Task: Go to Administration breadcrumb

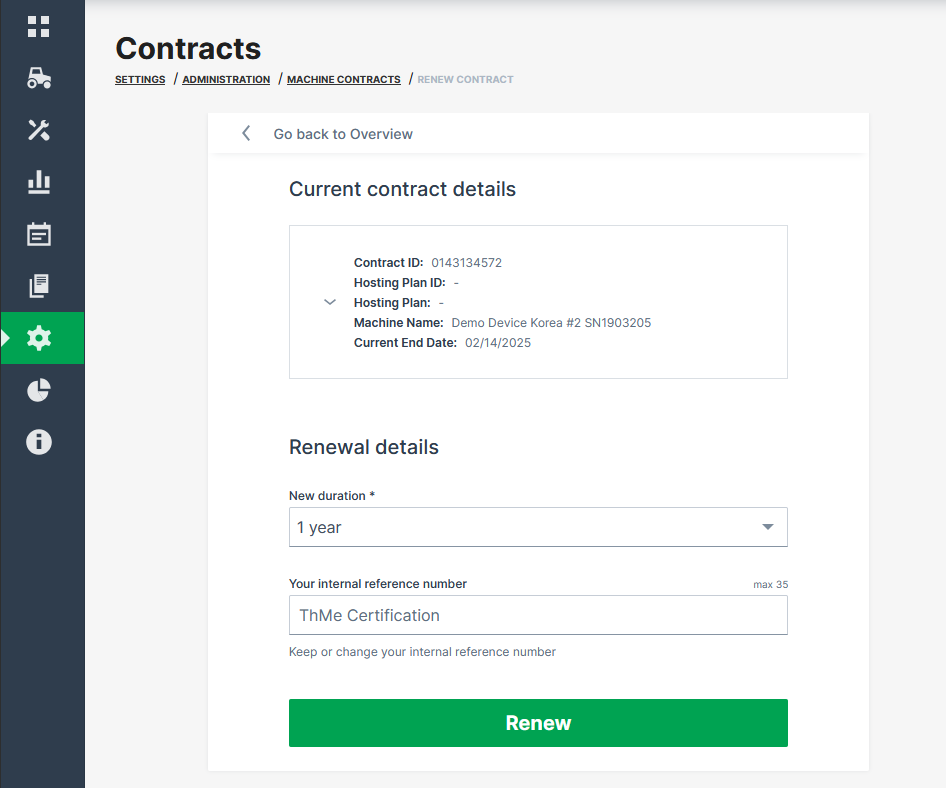Action: pyautogui.click(x=226, y=80)
